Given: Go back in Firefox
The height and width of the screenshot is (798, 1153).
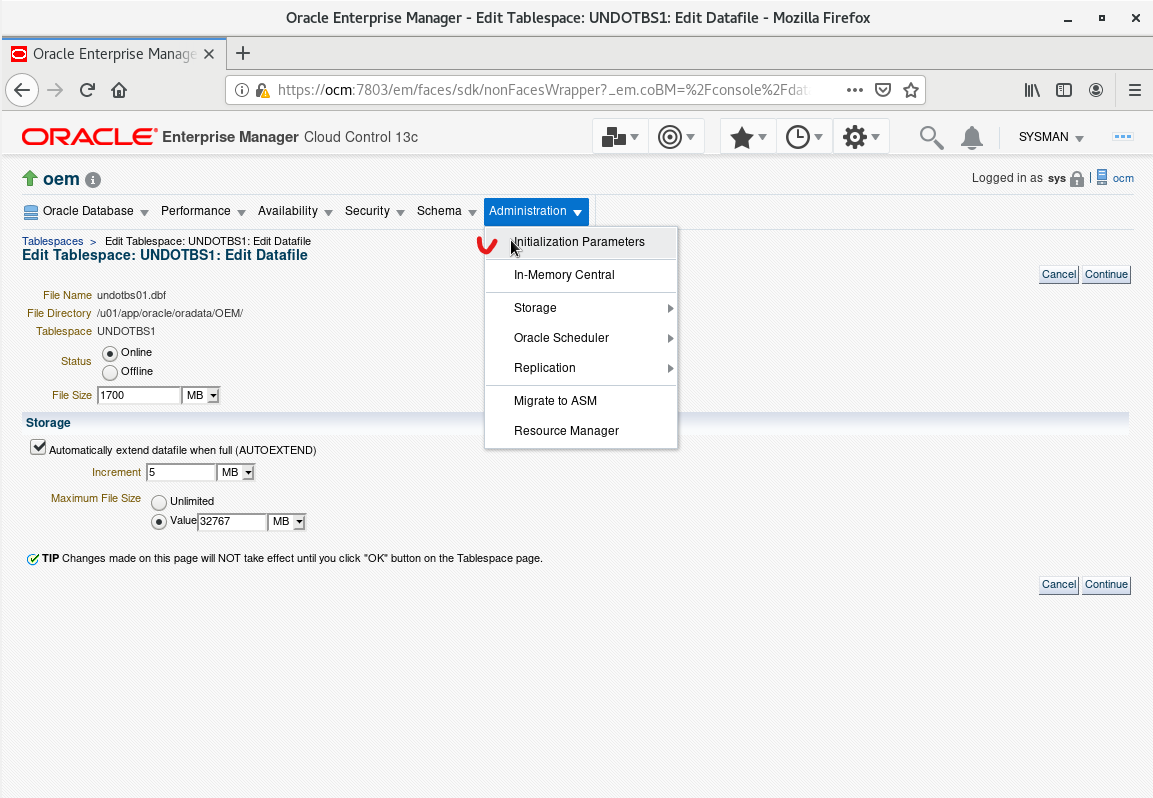Looking at the screenshot, I should (x=22, y=90).
